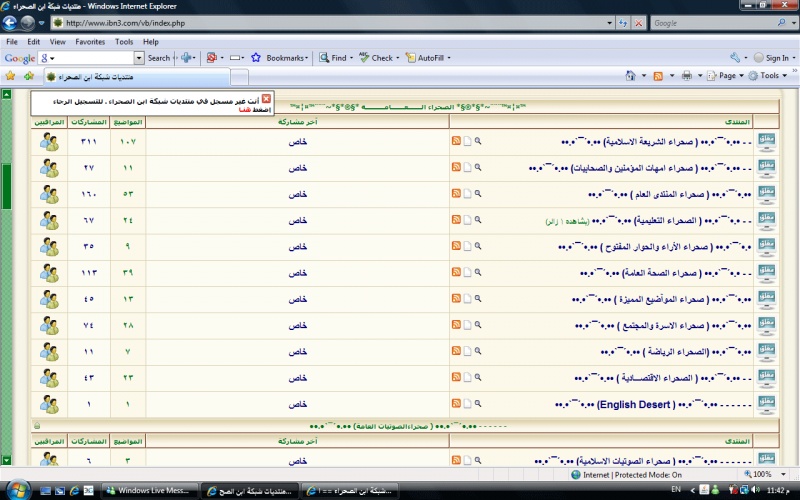Click the Google toolbar Search button

(158, 58)
